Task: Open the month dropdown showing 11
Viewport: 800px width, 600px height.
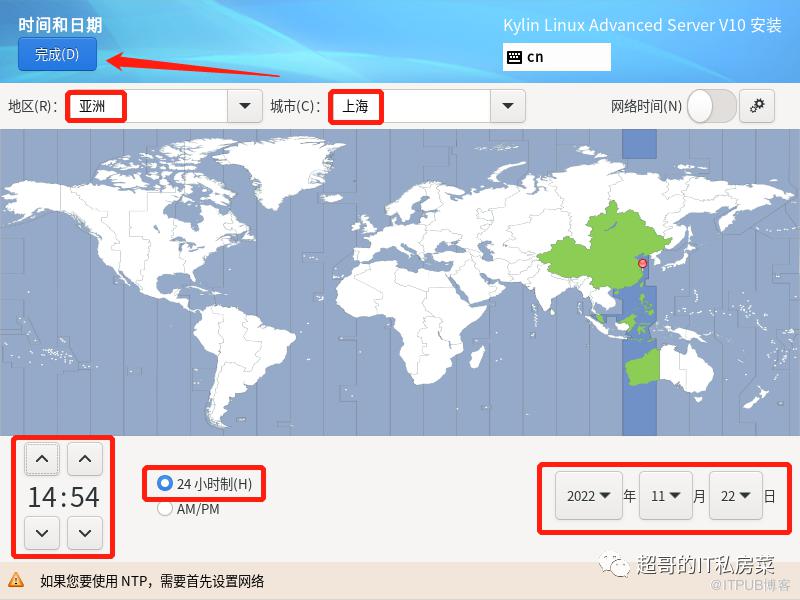Action: pos(665,496)
